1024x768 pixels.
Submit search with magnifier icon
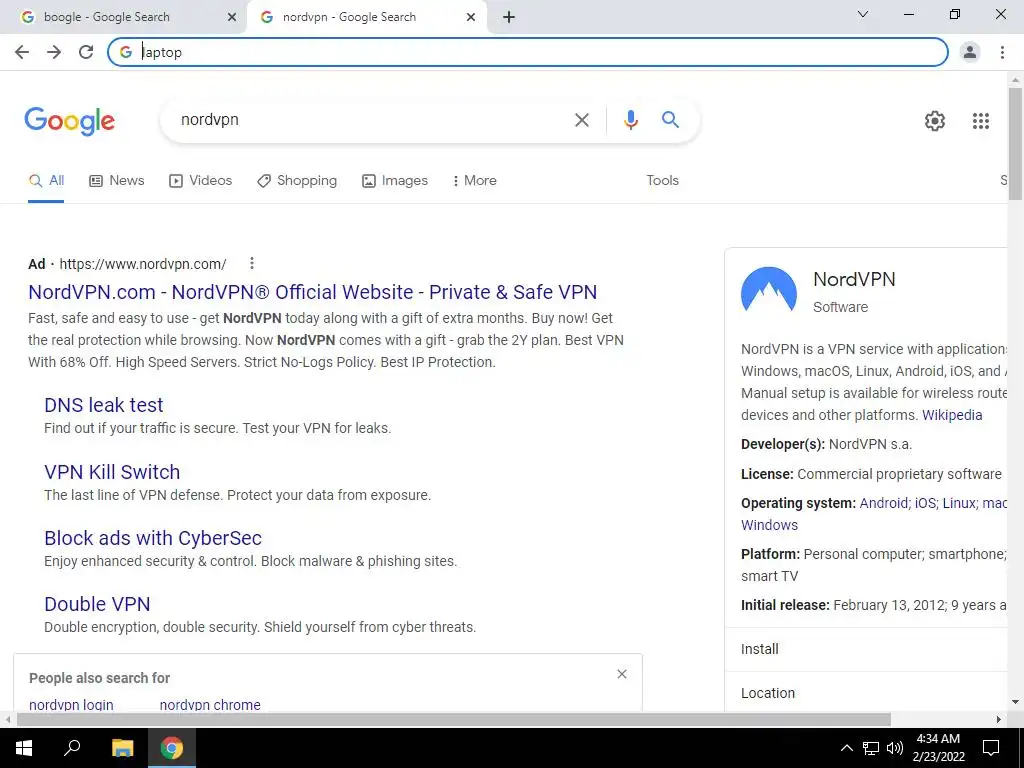670,120
